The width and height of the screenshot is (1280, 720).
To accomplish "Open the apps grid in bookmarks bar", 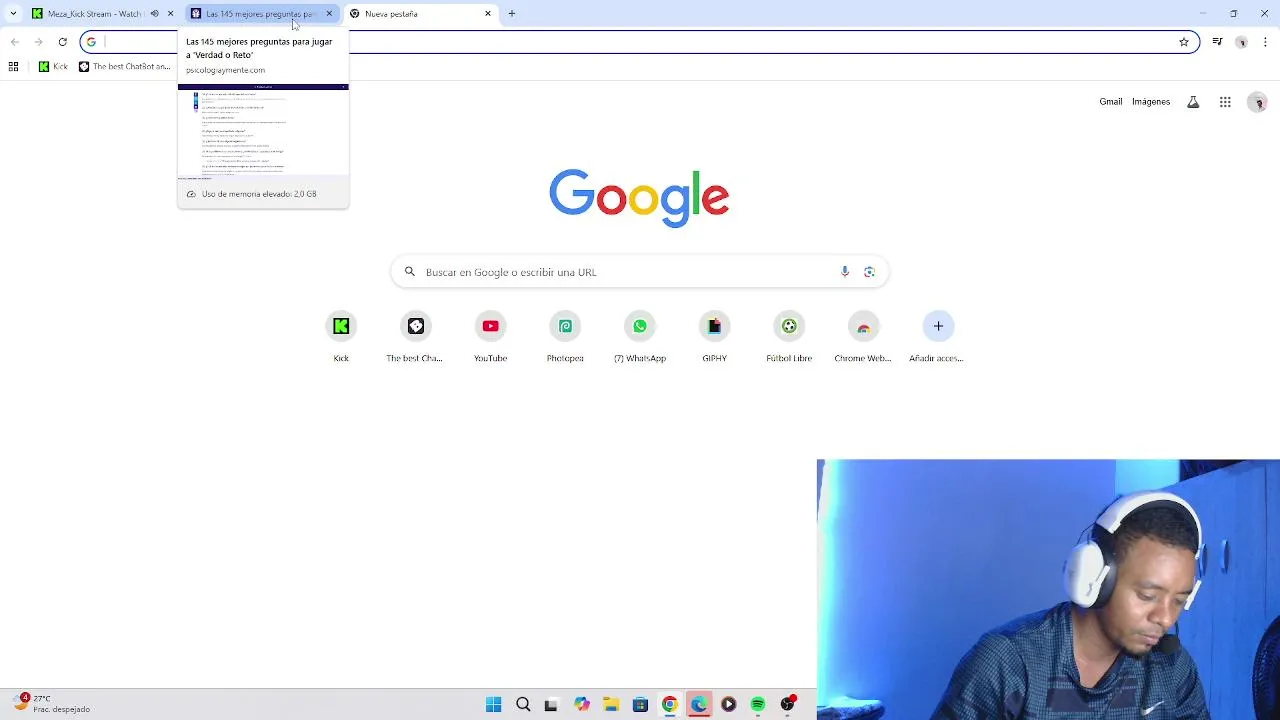I will point(13,67).
